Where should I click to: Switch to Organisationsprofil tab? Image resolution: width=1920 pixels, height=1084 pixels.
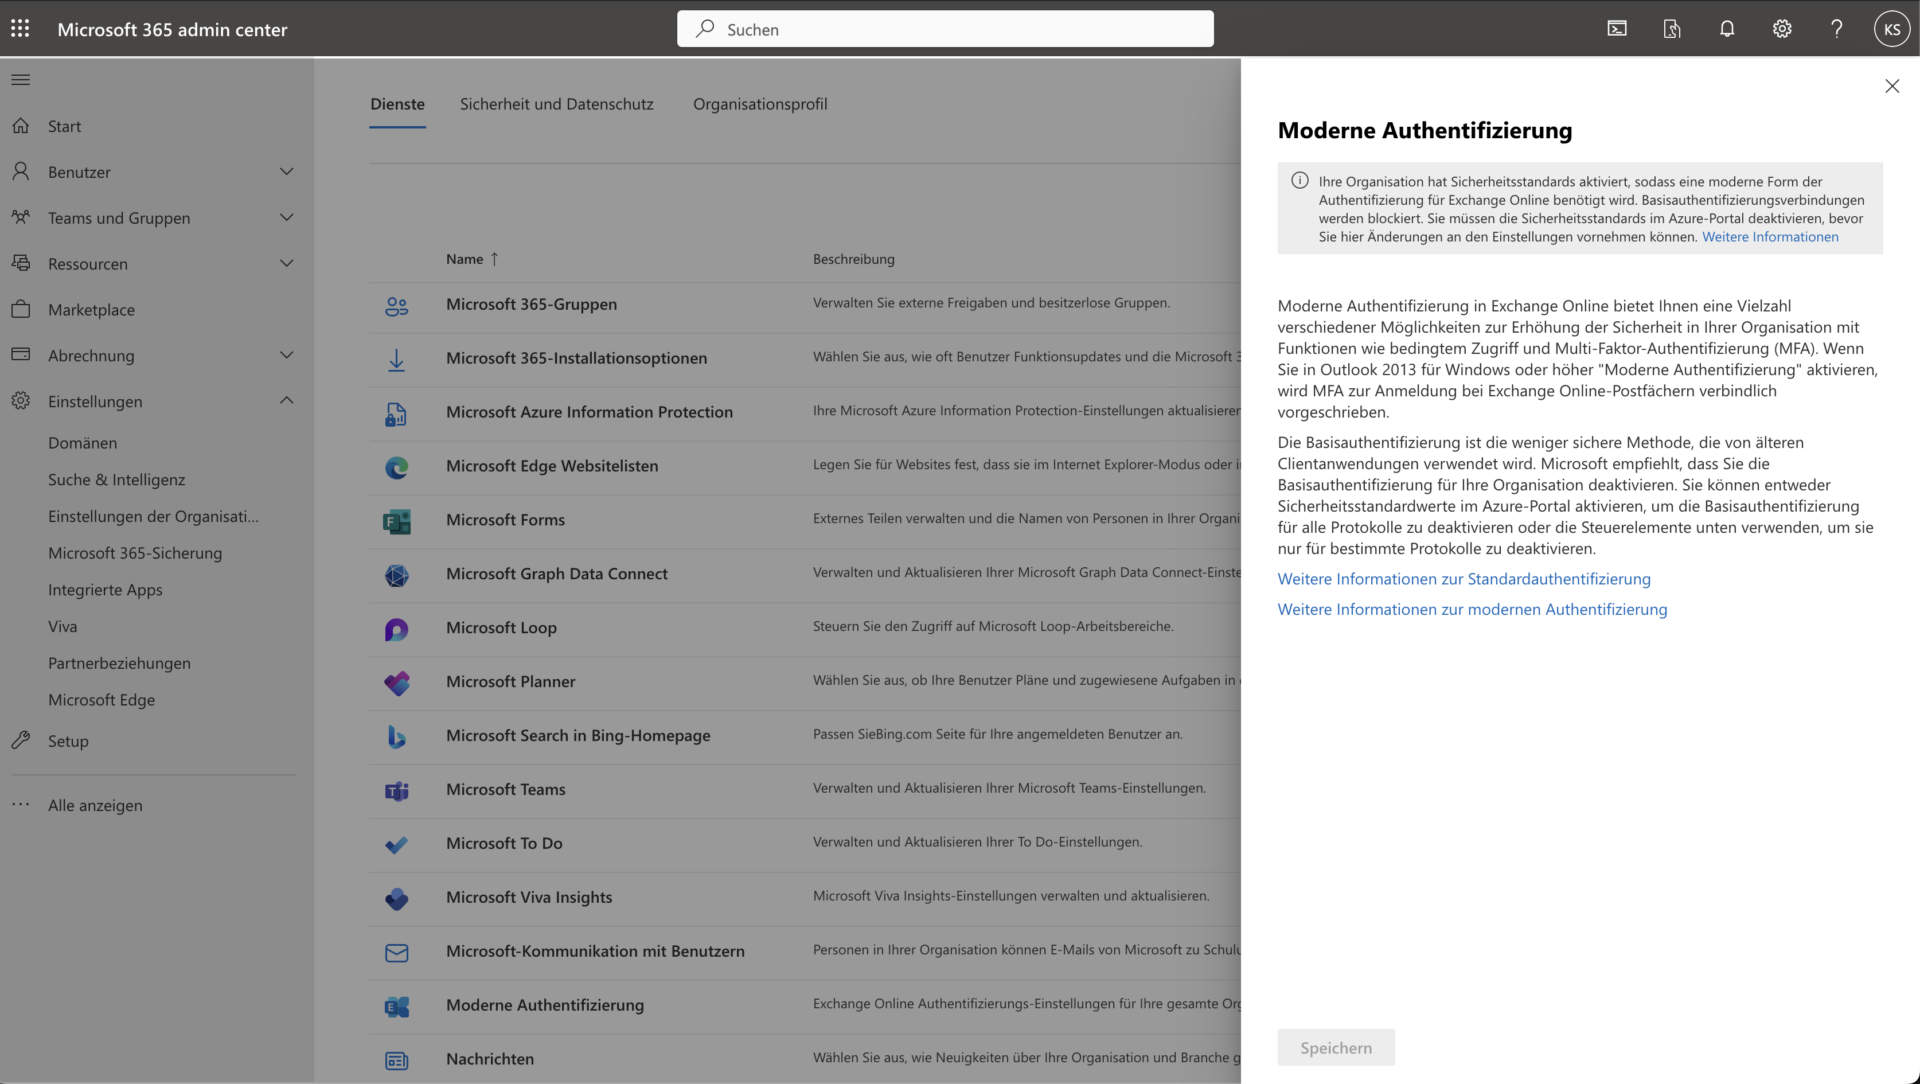760,104
